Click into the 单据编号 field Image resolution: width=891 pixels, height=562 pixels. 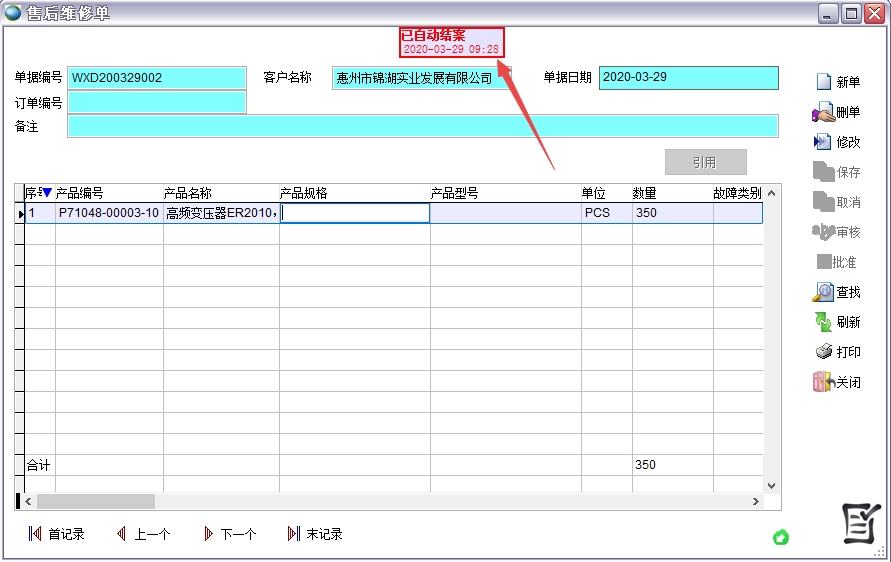[x=156, y=78]
